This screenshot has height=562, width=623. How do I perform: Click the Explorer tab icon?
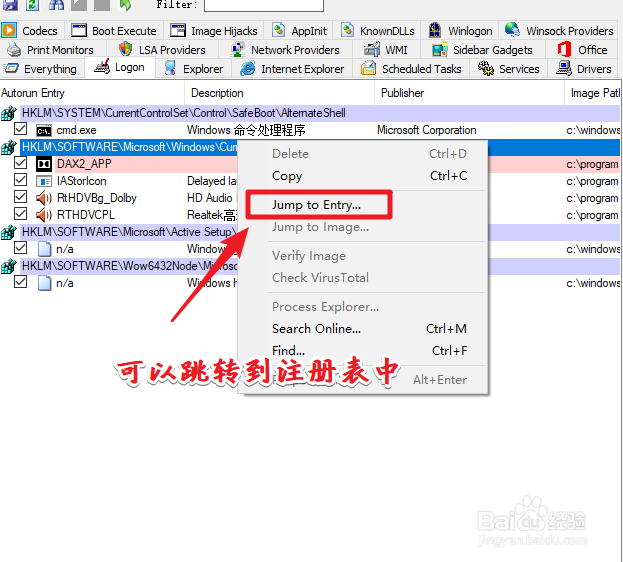pyautogui.click(x=170, y=68)
